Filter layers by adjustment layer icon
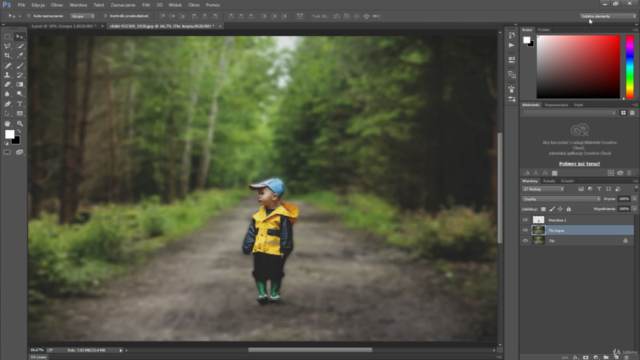 click(x=590, y=189)
